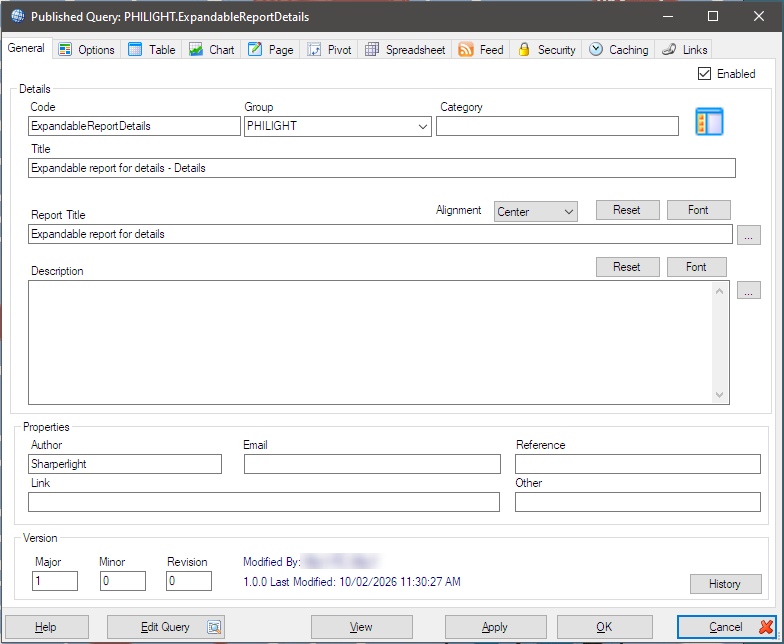Click the globe icon in title bar
The width and height of the screenshot is (784, 644).
pos(18,16)
